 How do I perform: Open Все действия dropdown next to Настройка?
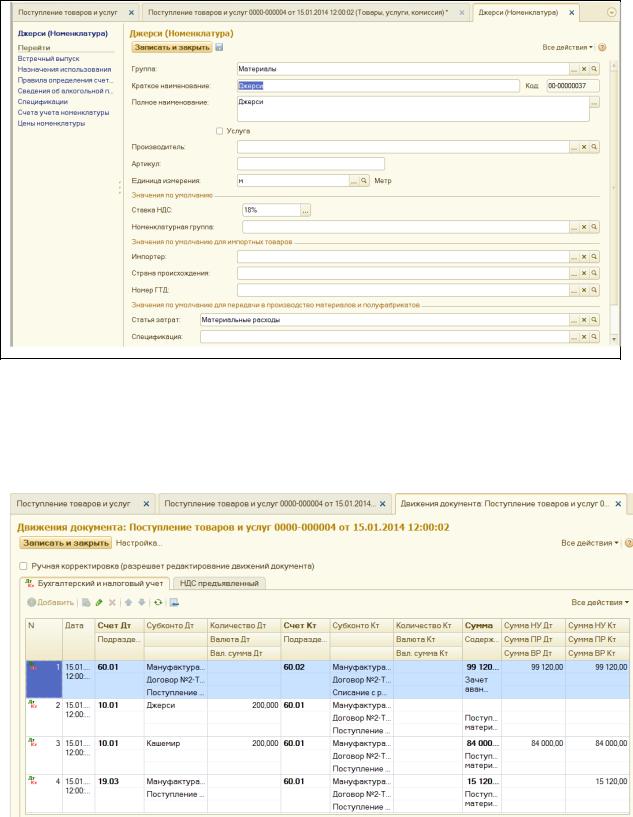(x=590, y=543)
